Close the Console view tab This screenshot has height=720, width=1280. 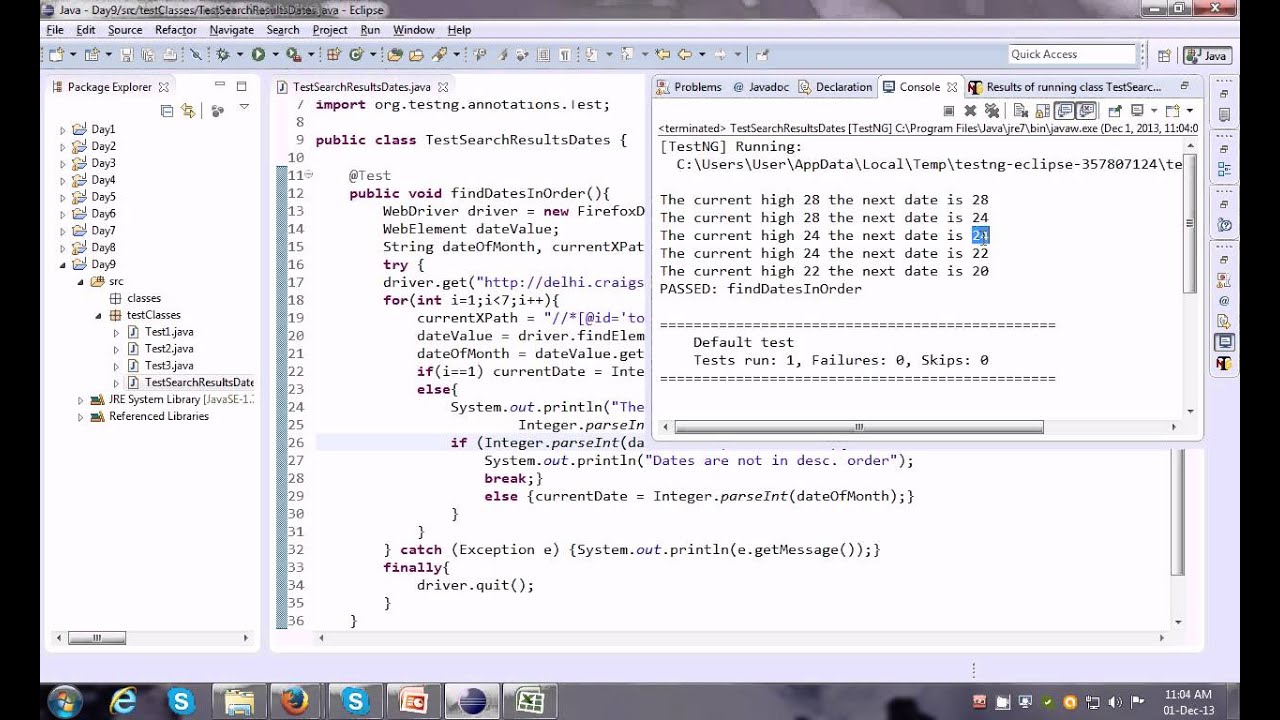[953, 87]
